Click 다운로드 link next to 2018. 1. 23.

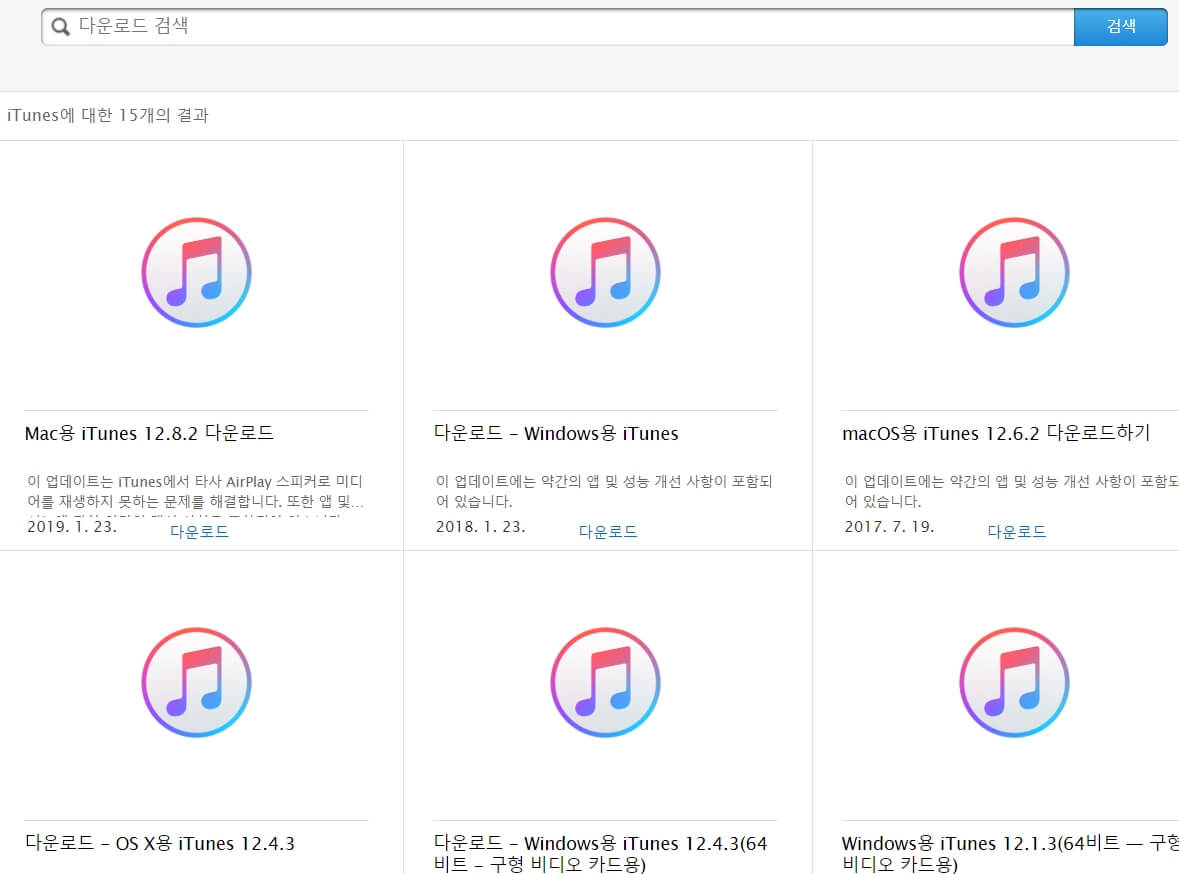(608, 532)
